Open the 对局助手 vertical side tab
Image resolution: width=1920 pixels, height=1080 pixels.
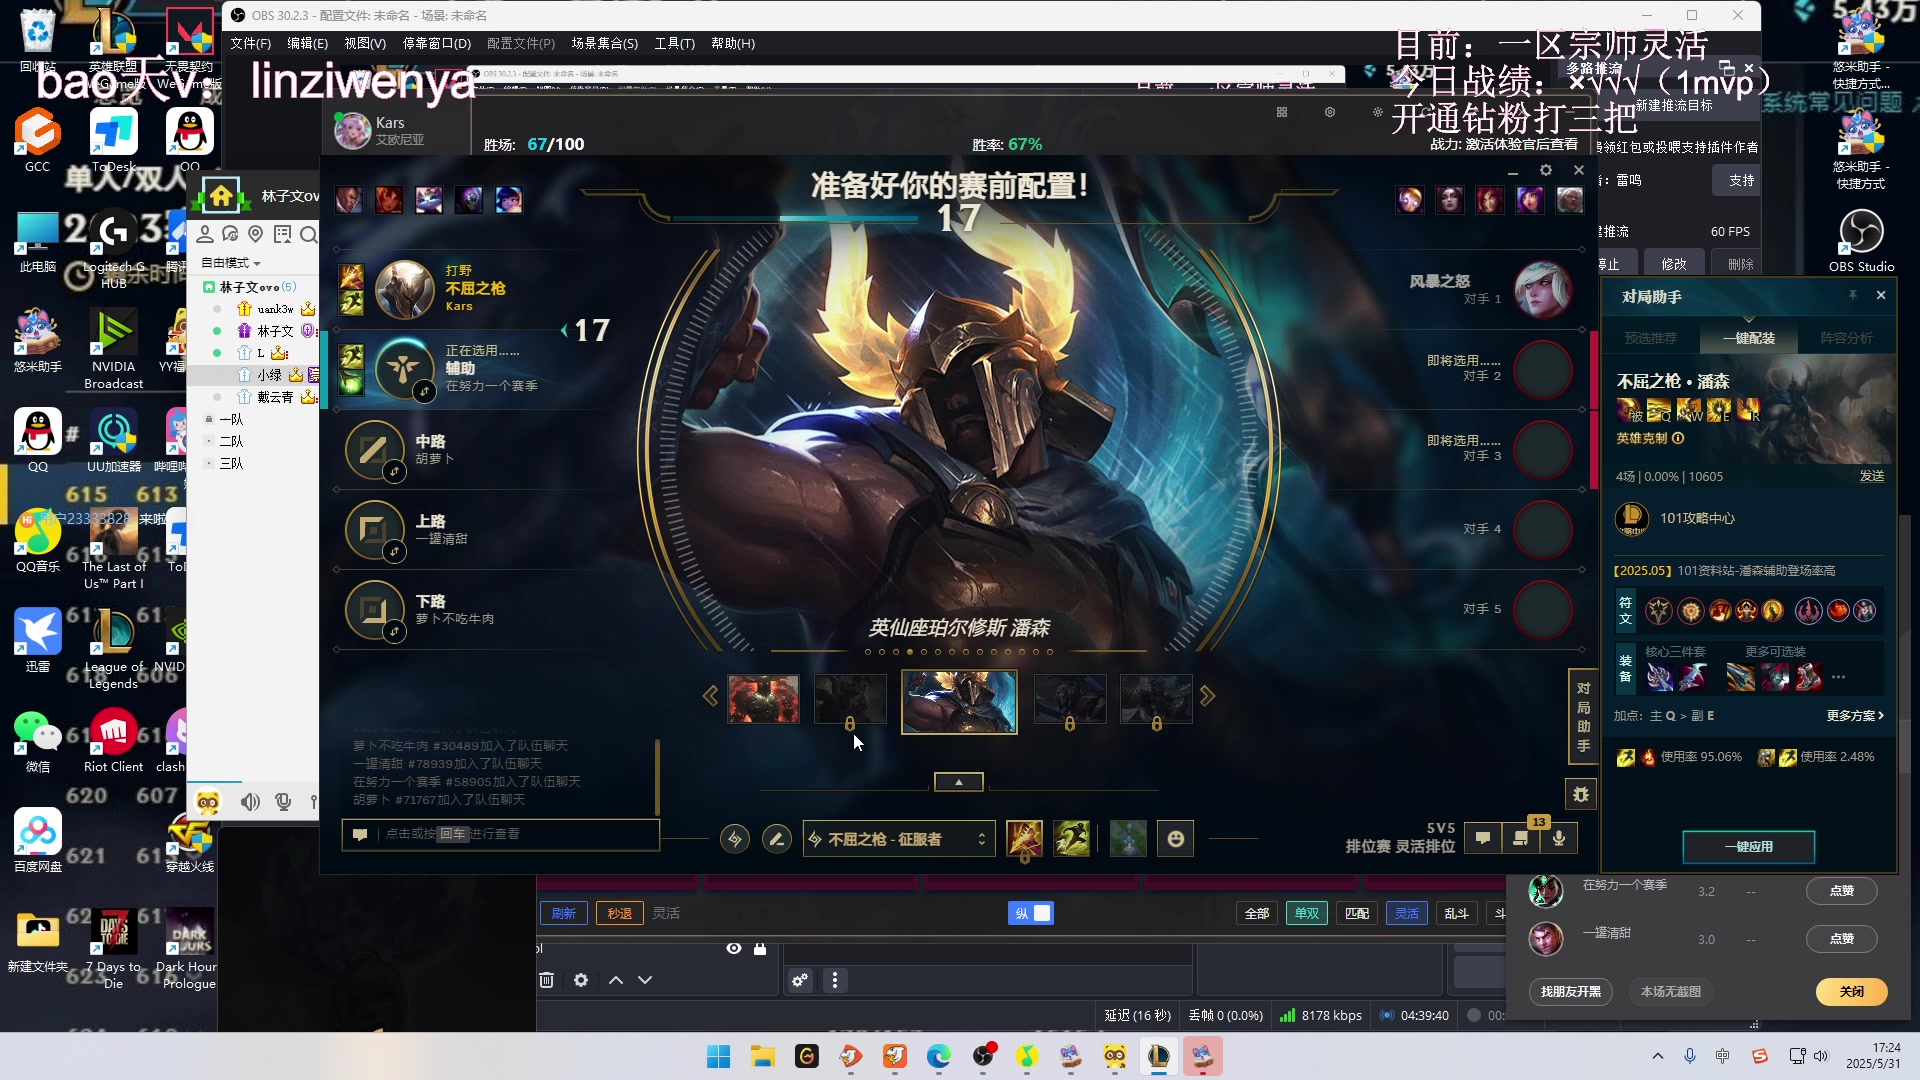1583,717
